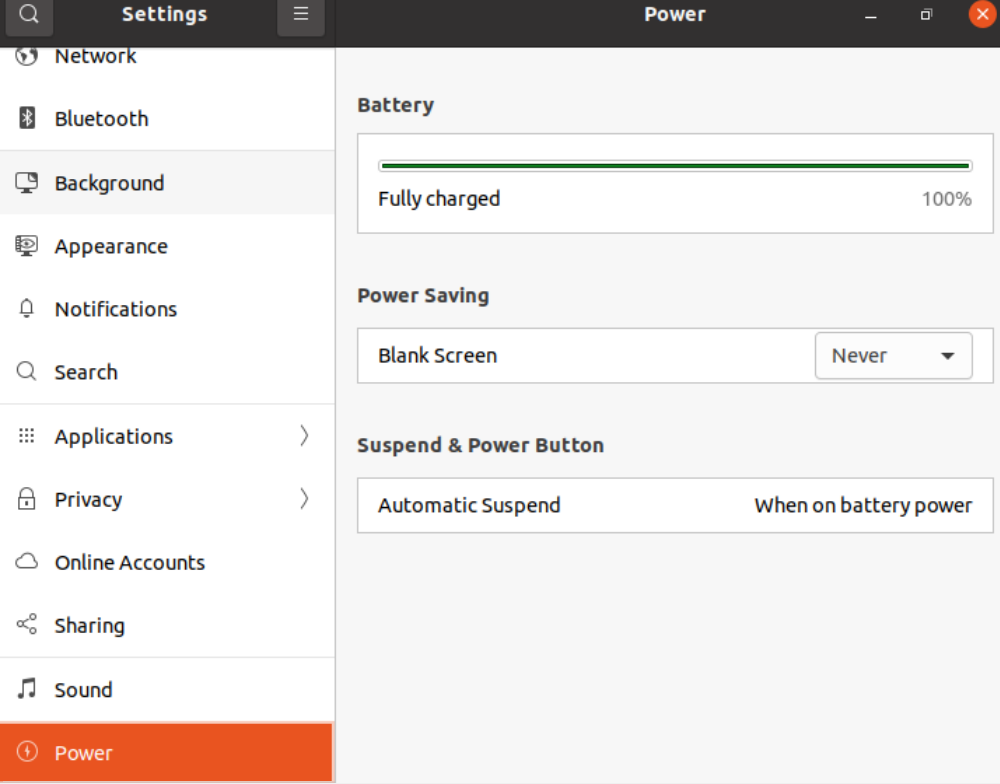Screen dimensions: 1000x784
Task: Close the Settings window
Action: tap(982, 14)
